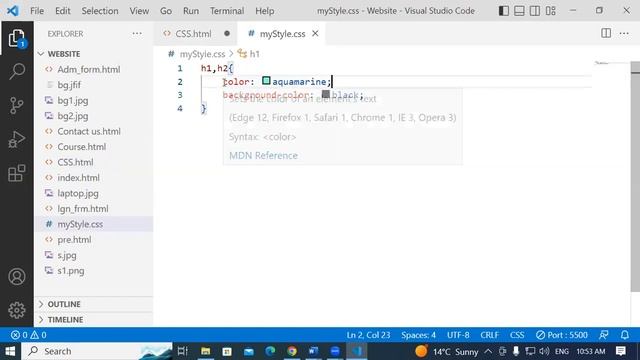640x360 pixels.
Task: Click Port : 5500 Live Server status
Action: click(x=562, y=335)
